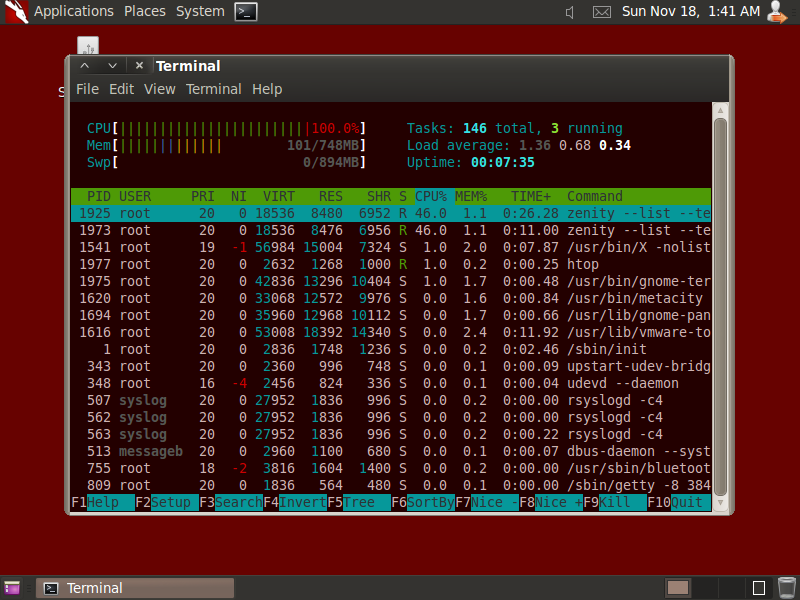800x600 pixels.
Task: Open the mail envelope indicator
Action: [602, 12]
